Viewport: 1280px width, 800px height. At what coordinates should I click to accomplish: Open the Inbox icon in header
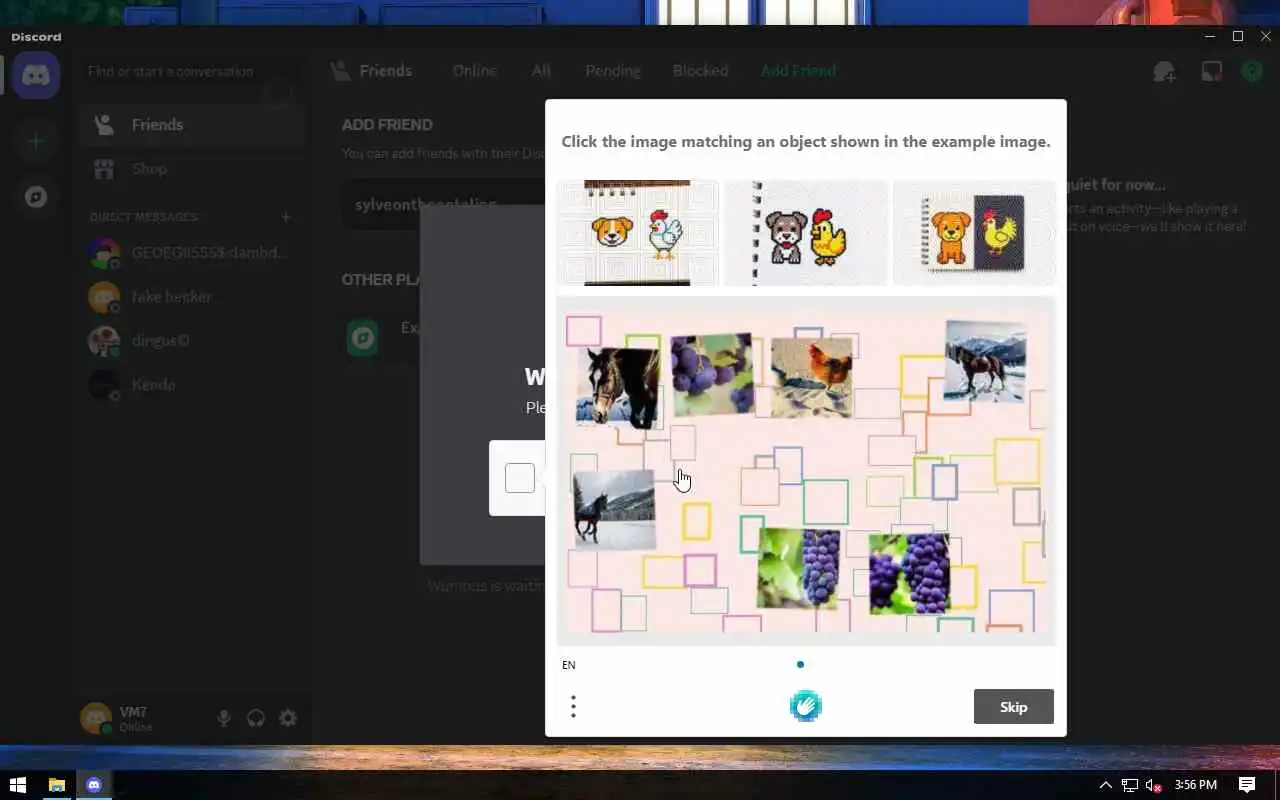click(1212, 72)
